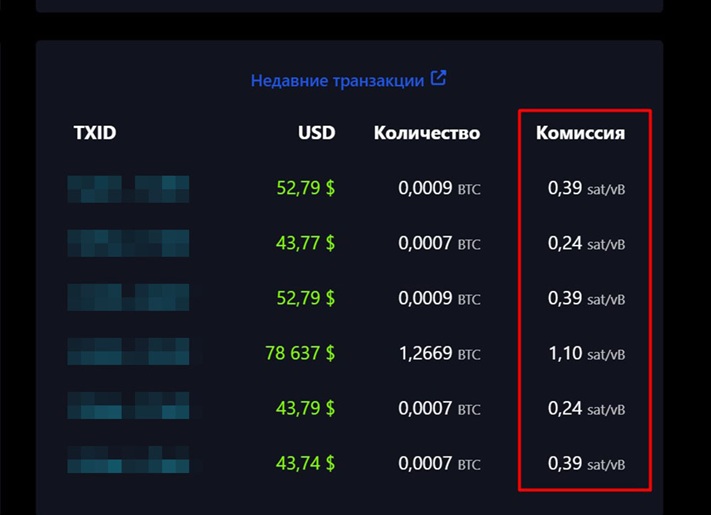Open the blurred TXID in the 43,74 $ row
The width and height of the screenshot is (711, 515).
[x=128, y=460]
